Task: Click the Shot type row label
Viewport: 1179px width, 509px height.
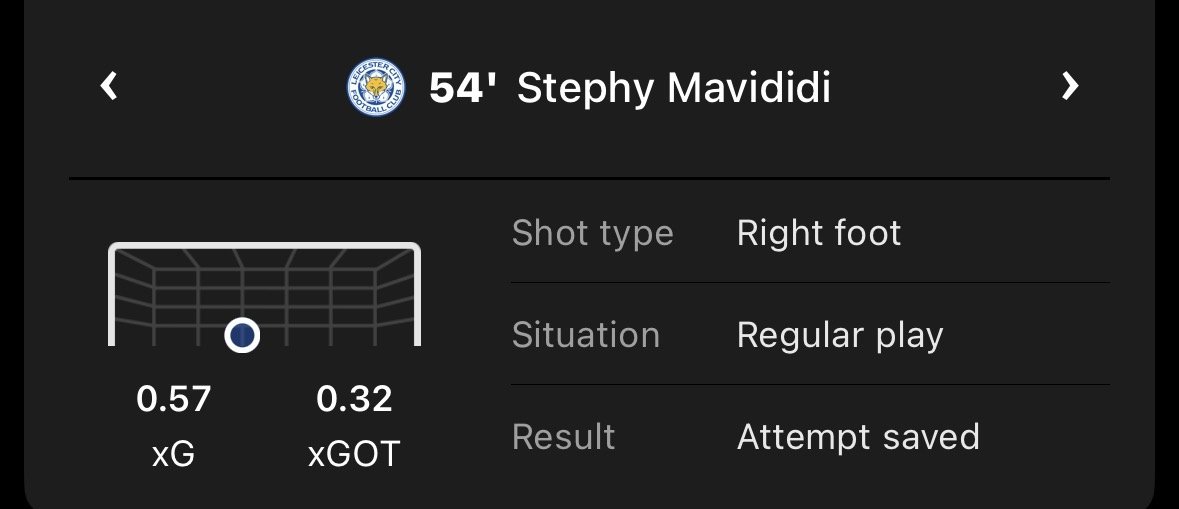Action: [x=592, y=233]
